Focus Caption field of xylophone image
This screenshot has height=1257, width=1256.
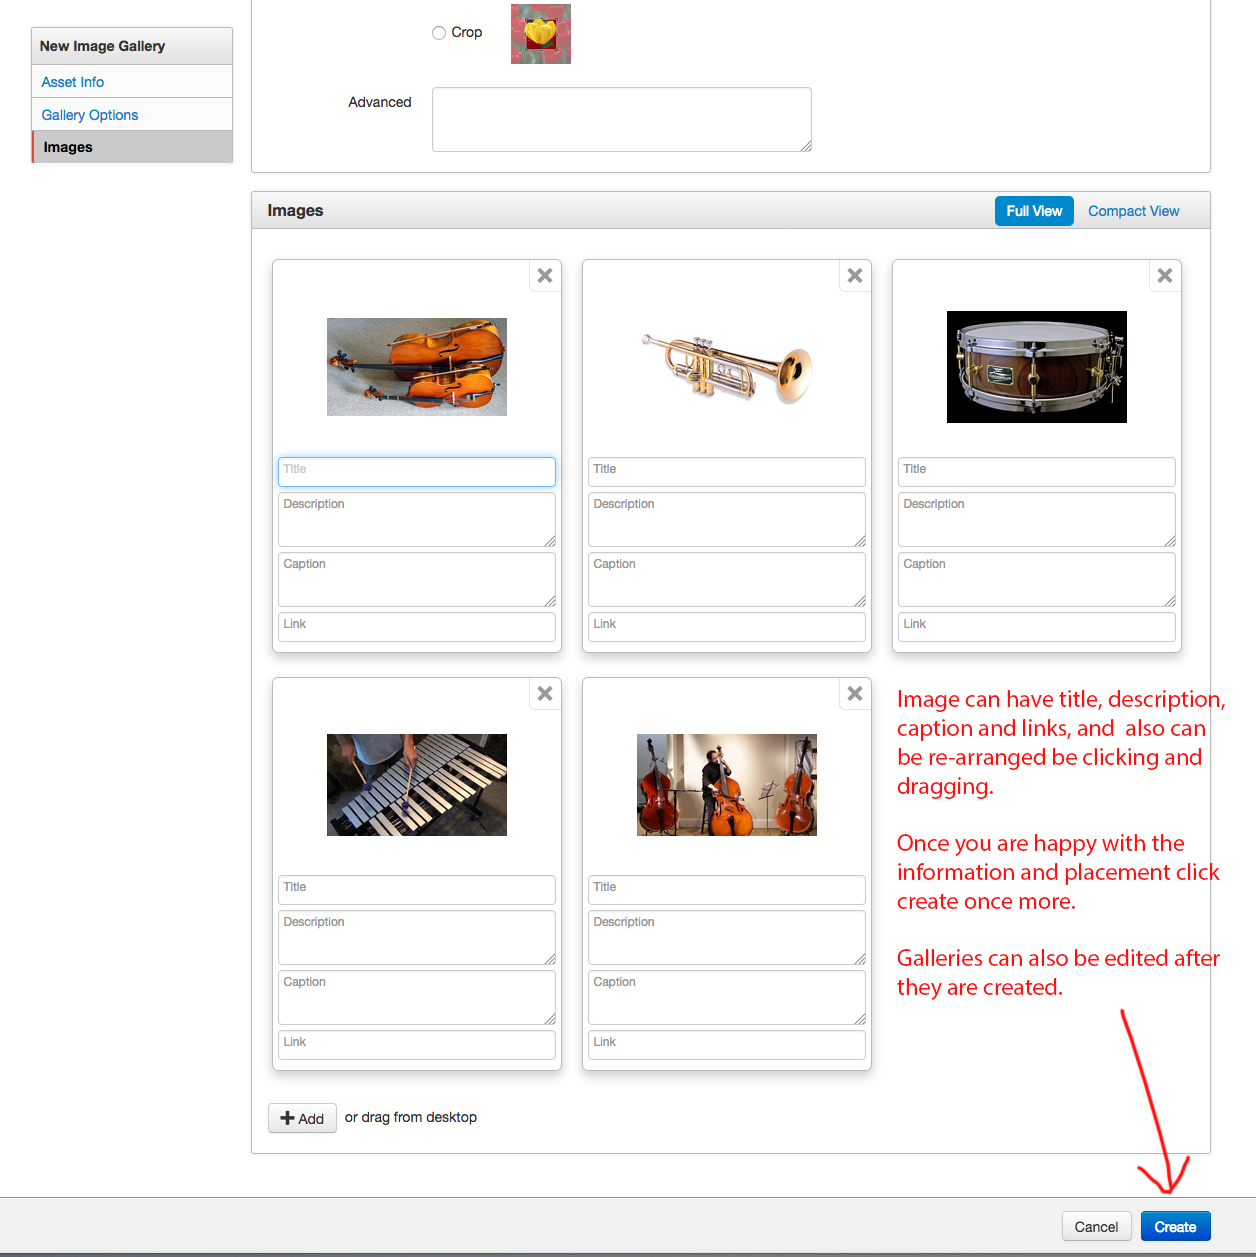[x=417, y=997]
